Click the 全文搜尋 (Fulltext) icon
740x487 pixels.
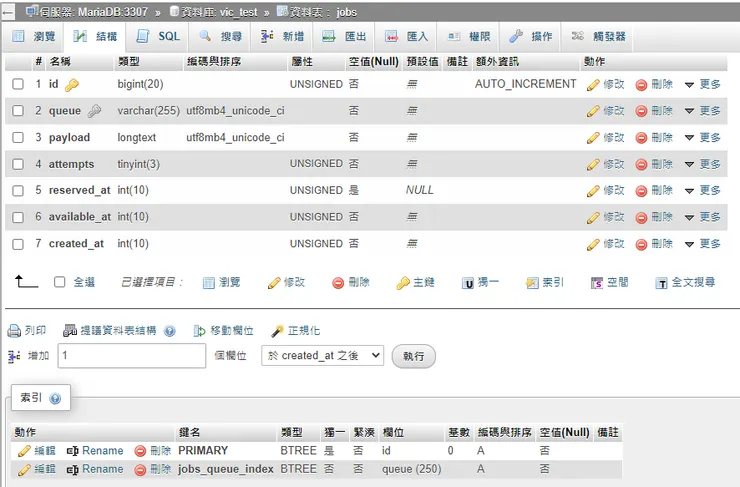click(662, 283)
